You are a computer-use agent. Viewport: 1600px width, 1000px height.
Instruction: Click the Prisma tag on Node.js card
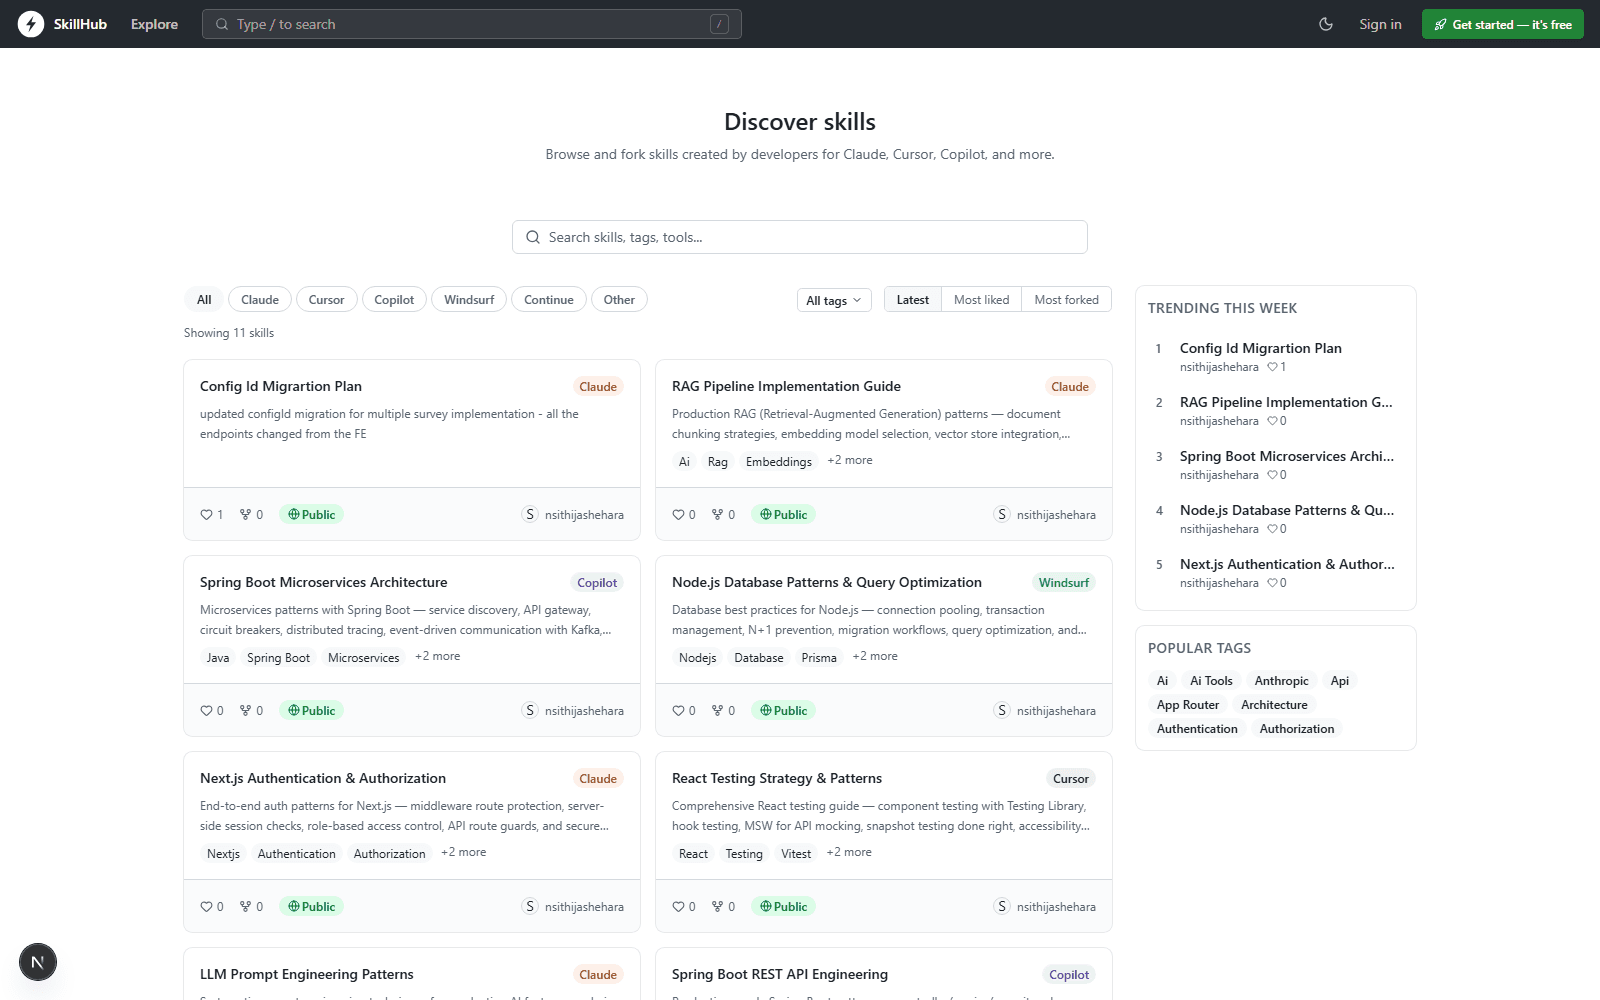coord(819,657)
